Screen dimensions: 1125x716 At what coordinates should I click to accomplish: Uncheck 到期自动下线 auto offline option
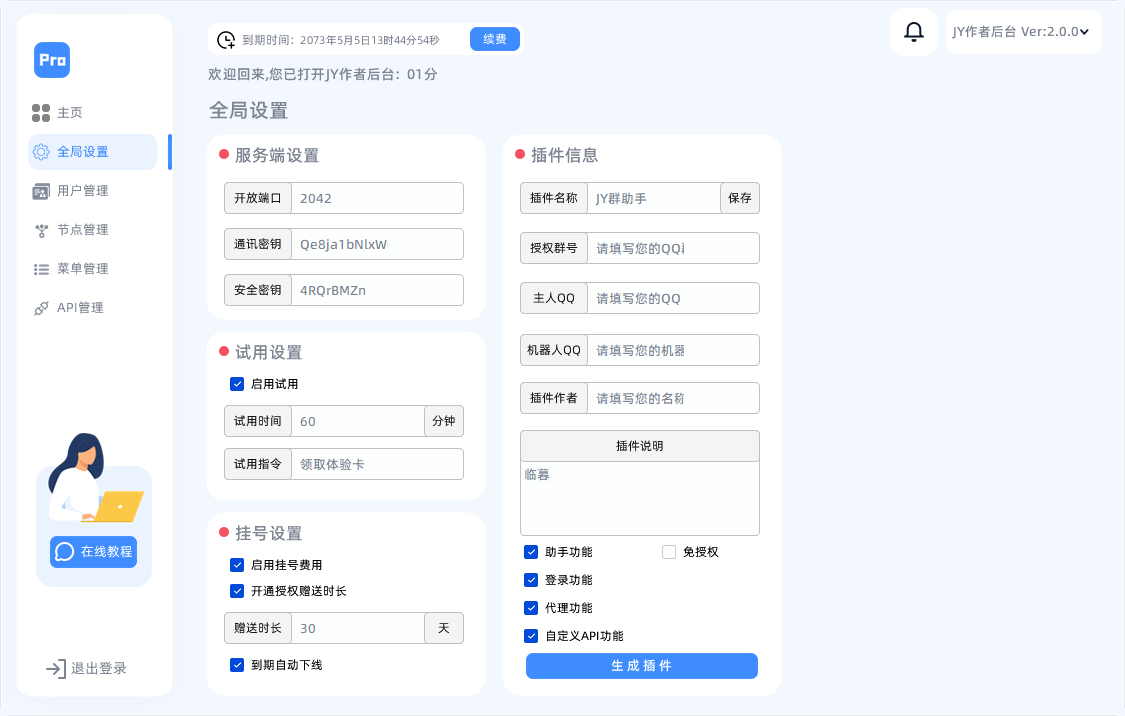click(237, 664)
